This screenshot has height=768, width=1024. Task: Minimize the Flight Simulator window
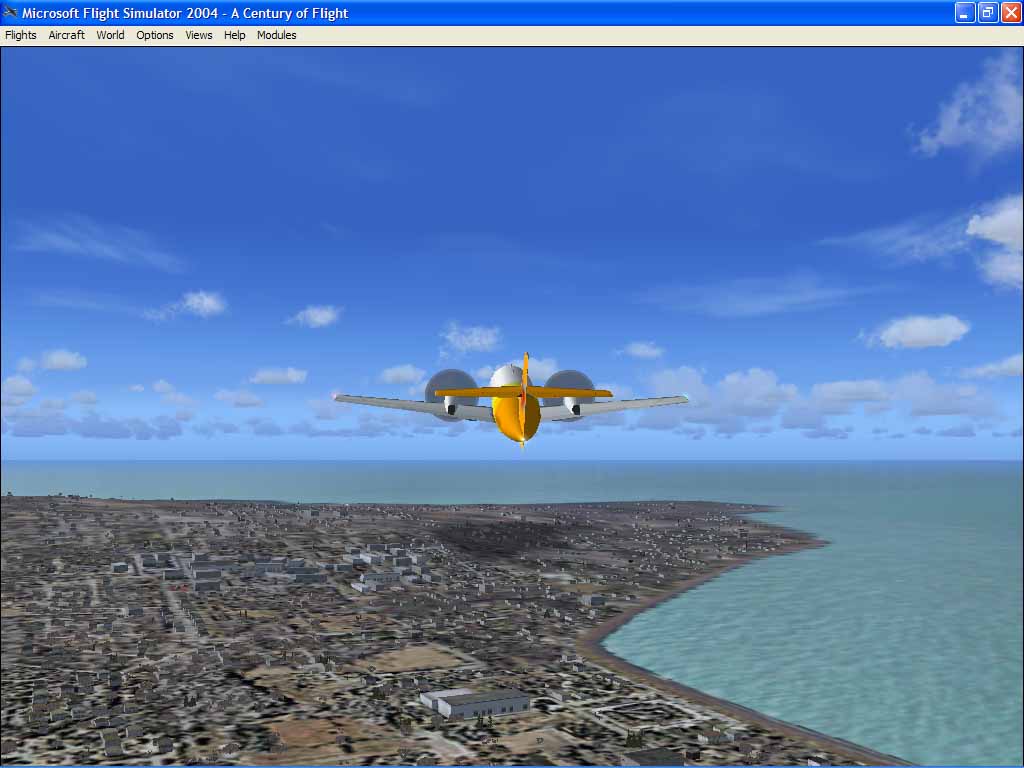coord(965,12)
